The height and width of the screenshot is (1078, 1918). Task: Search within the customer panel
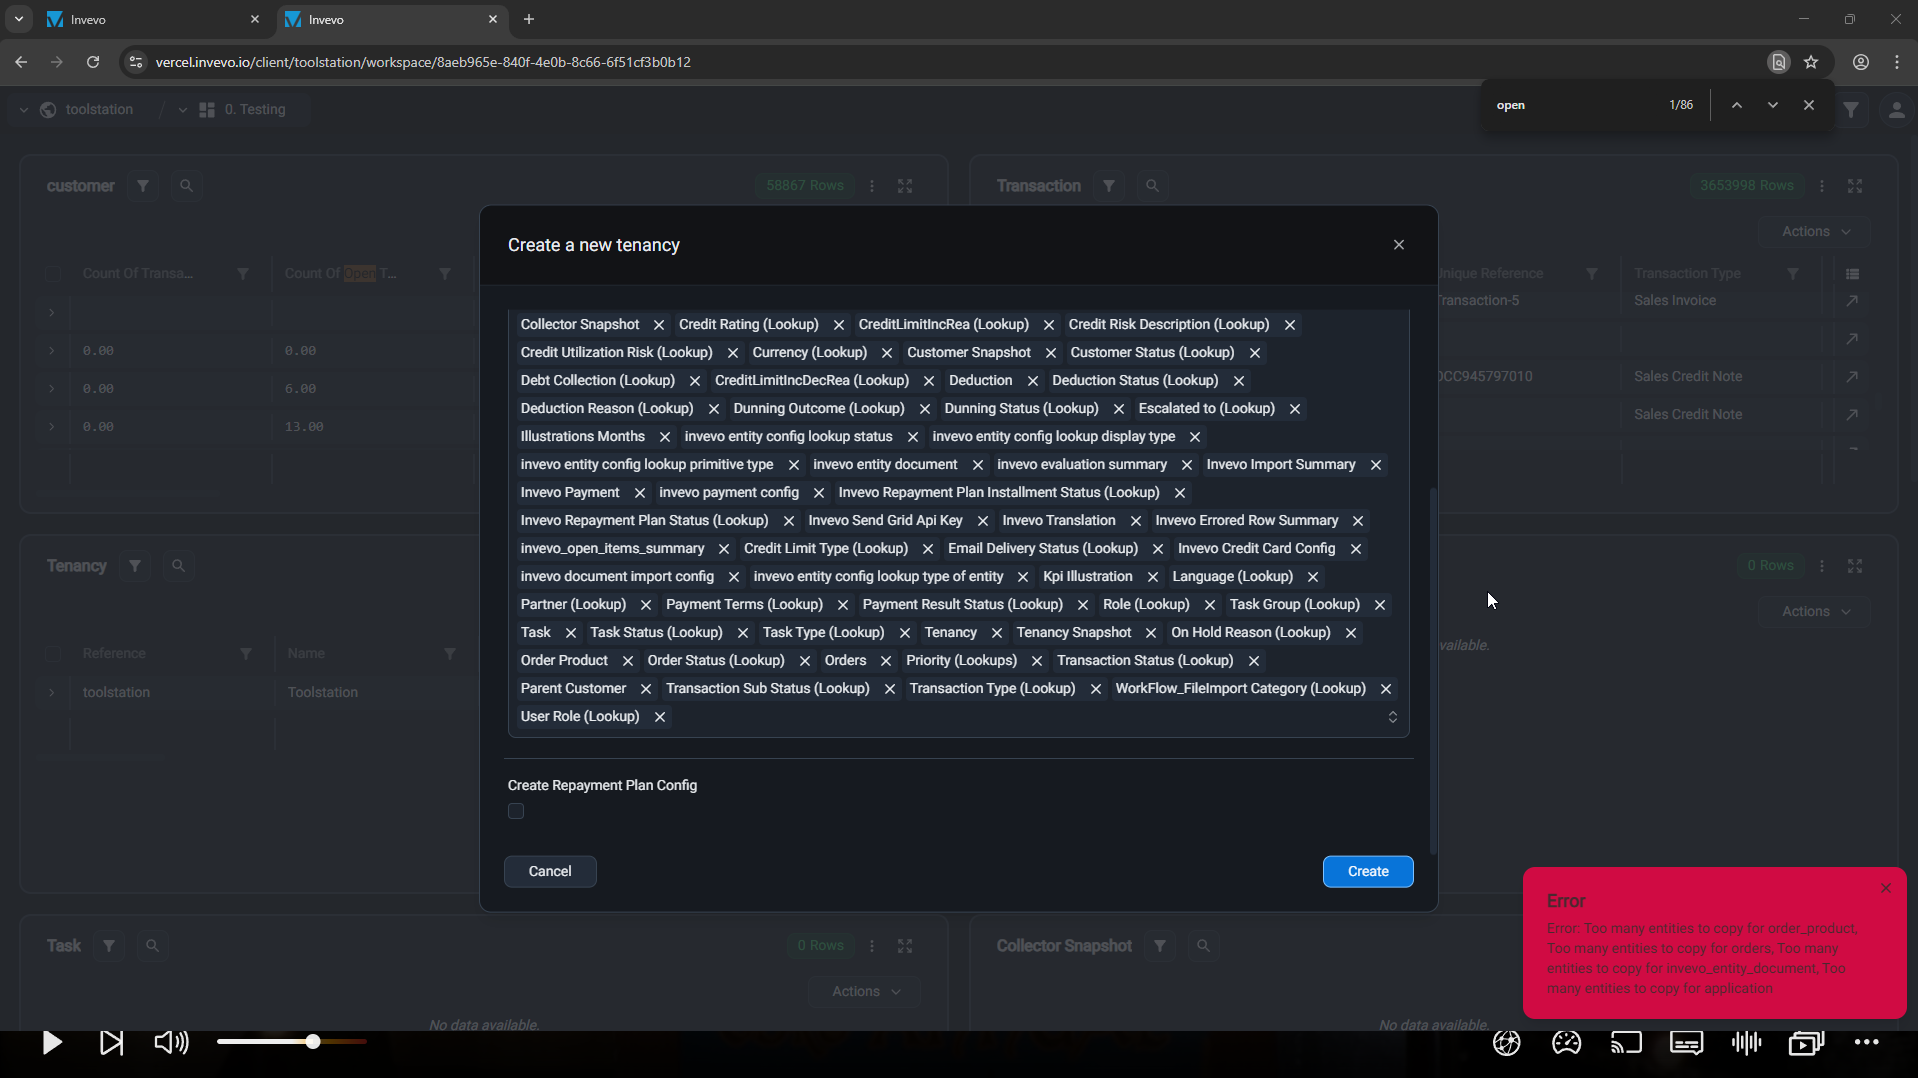coord(186,186)
